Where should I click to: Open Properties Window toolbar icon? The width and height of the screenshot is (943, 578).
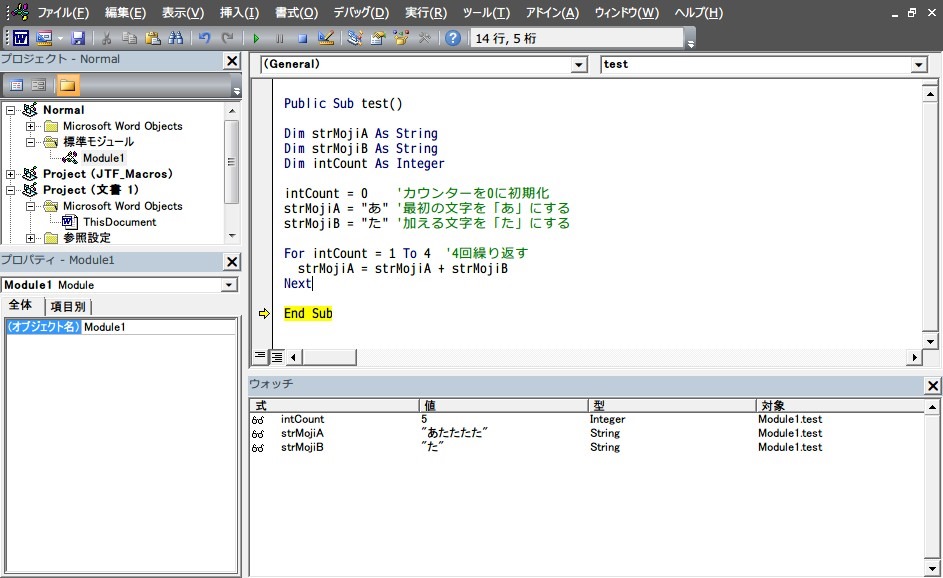click(378, 38)
